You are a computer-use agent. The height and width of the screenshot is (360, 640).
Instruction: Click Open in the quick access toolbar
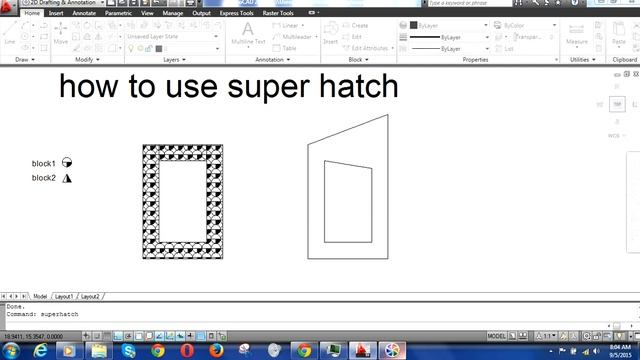122,3
